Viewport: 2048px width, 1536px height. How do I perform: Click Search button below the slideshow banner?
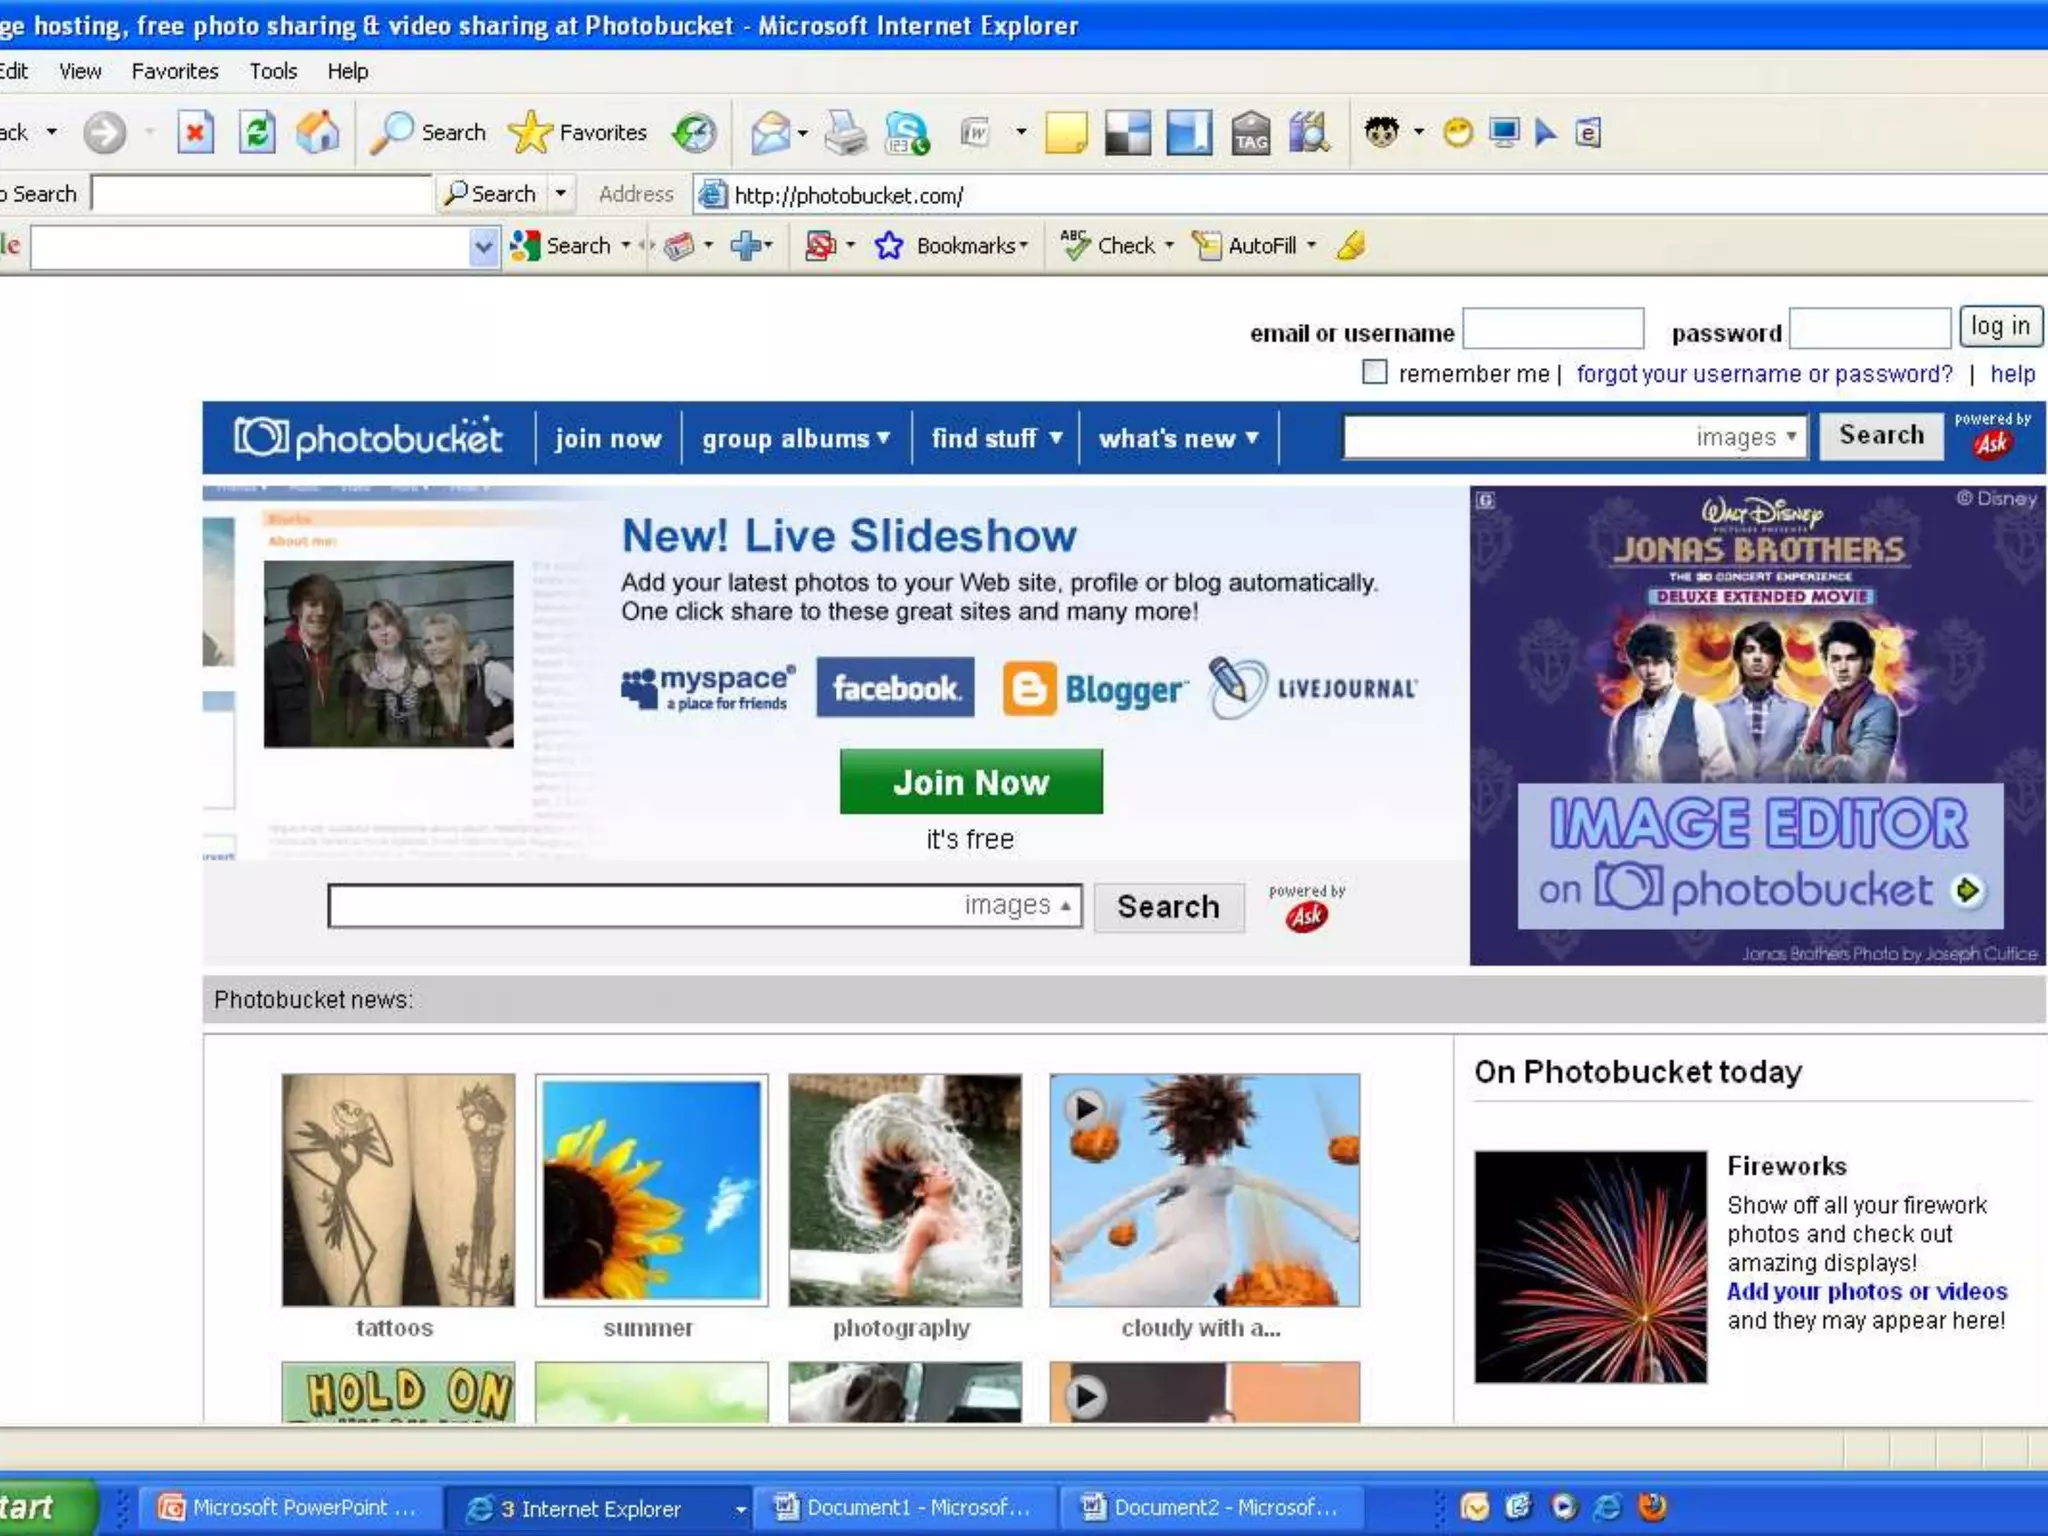click(1168, 906)
